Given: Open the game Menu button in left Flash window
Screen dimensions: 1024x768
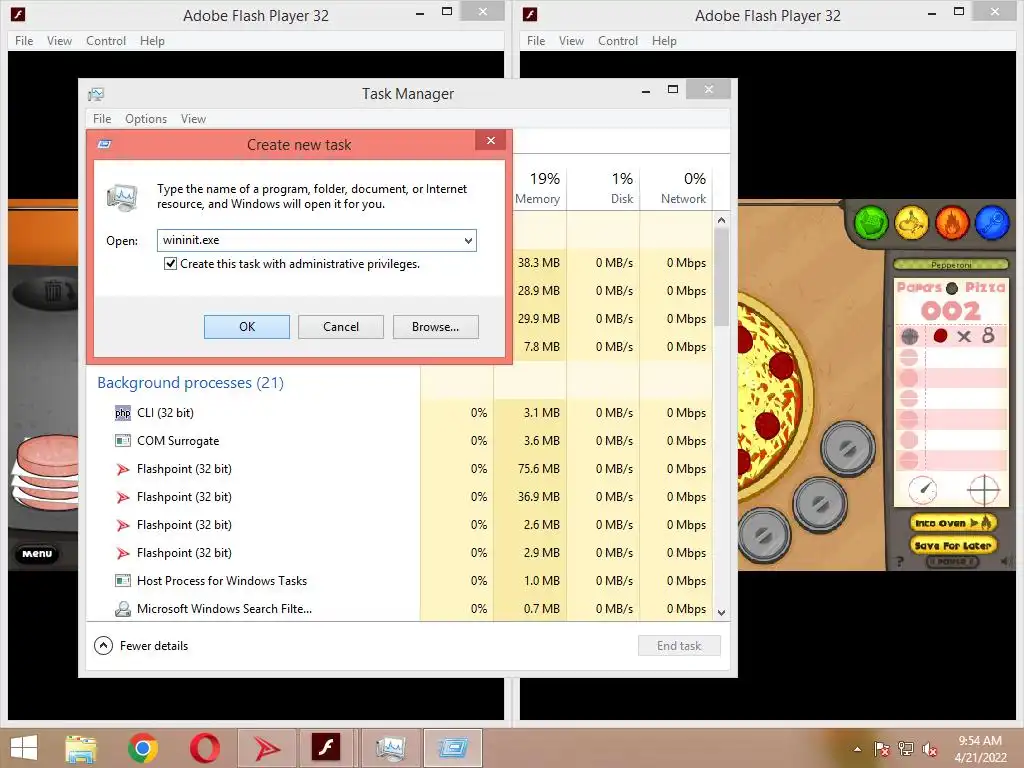Looking at the screenshot, I should pos(37,554).
